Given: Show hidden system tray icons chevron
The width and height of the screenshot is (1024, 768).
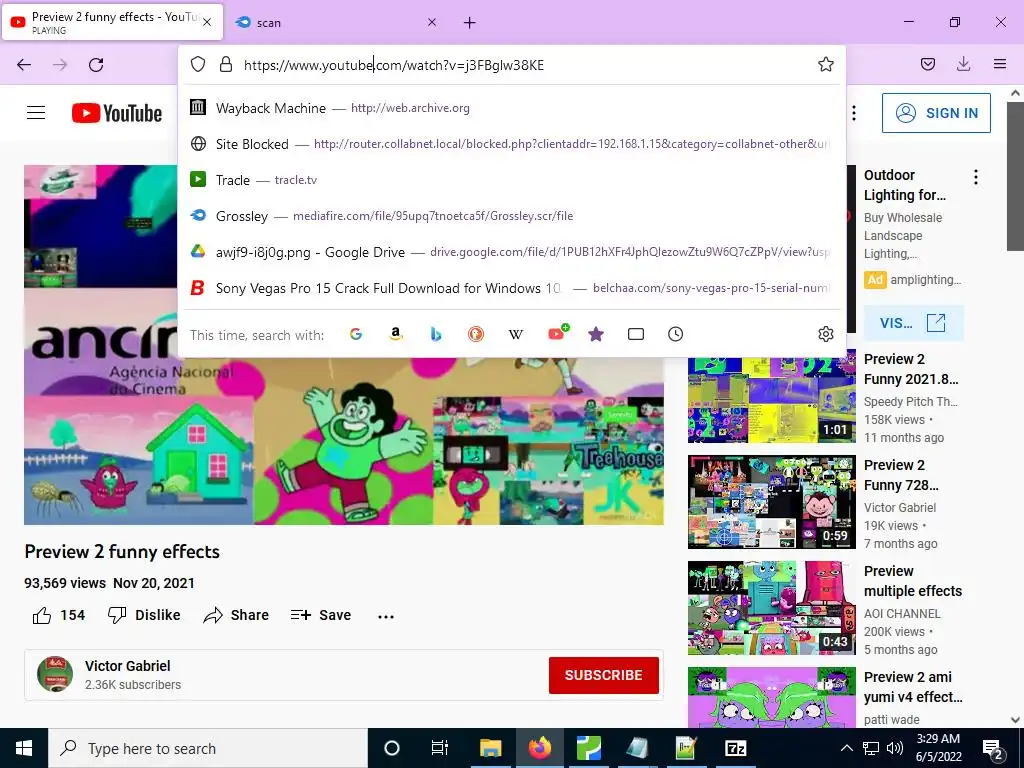Looking at the screenshot, I should pyautogui.click(x=846, y=748).
